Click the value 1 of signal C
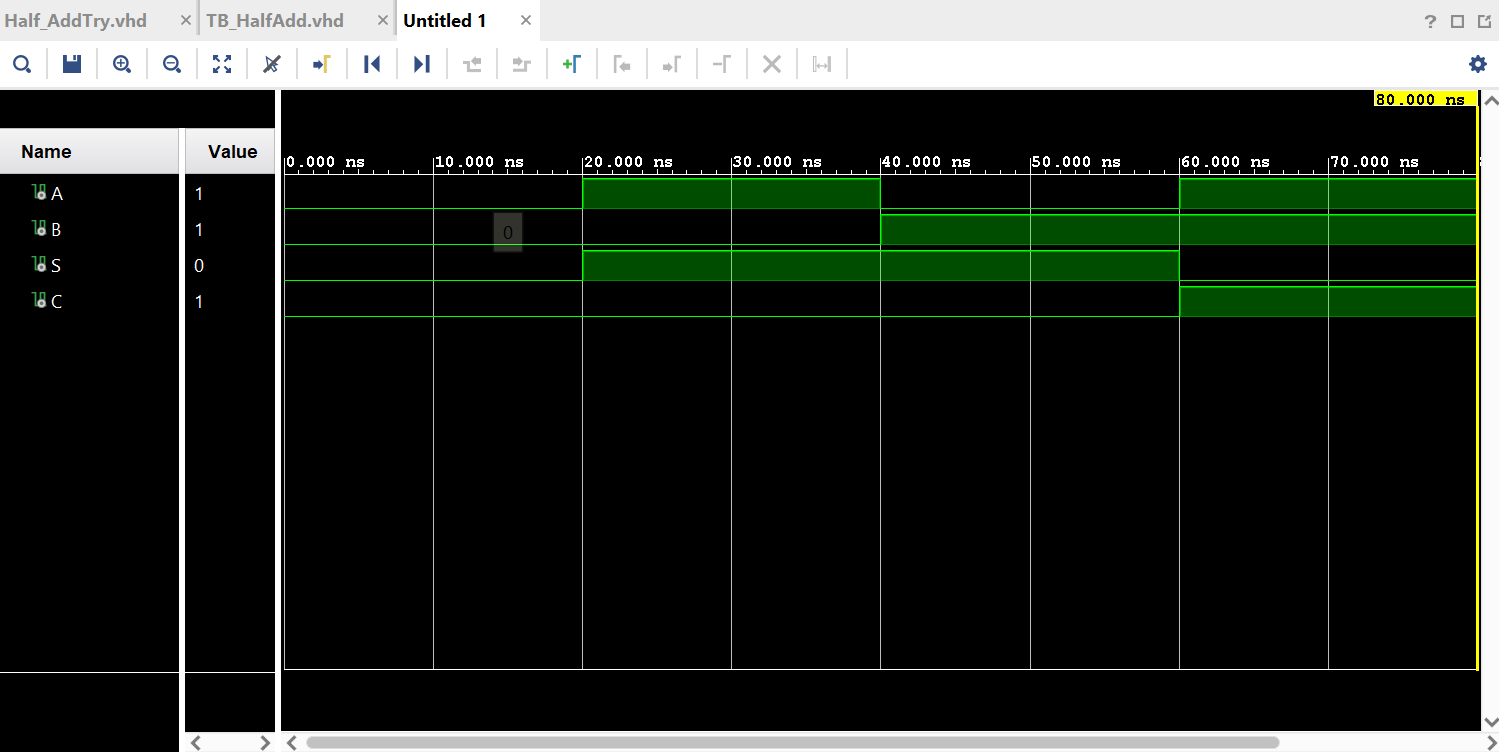This screenshot has height=752, width=1499. [x=199, y=302]
